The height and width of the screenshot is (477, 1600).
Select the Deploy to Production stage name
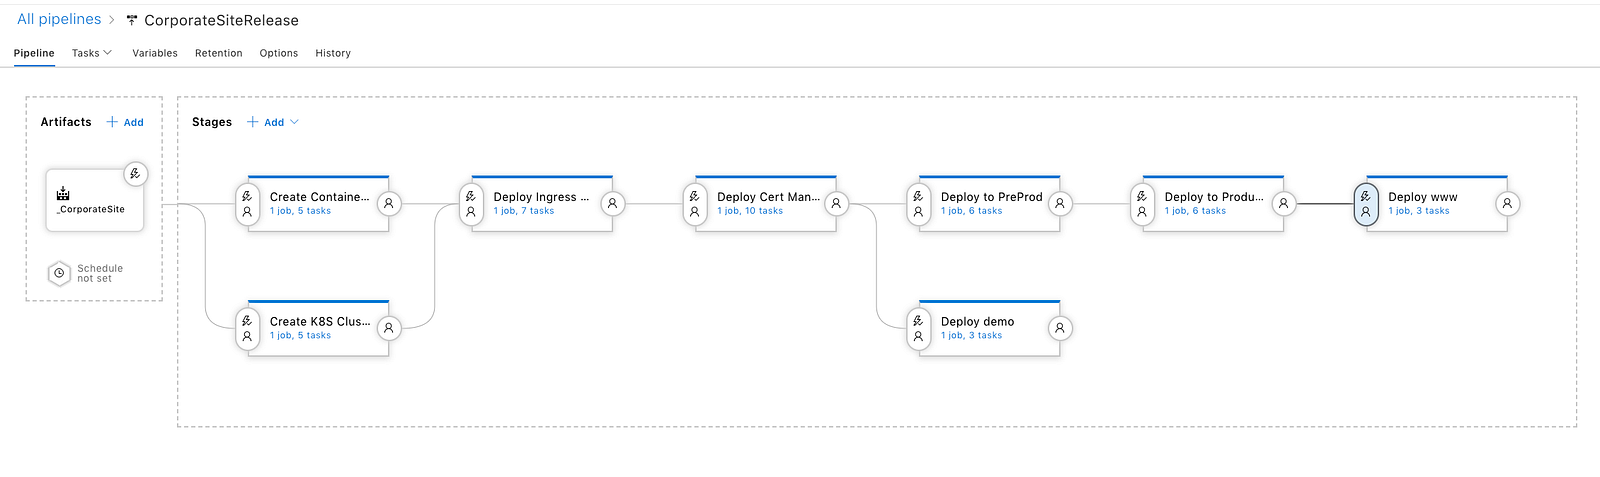1214,197
